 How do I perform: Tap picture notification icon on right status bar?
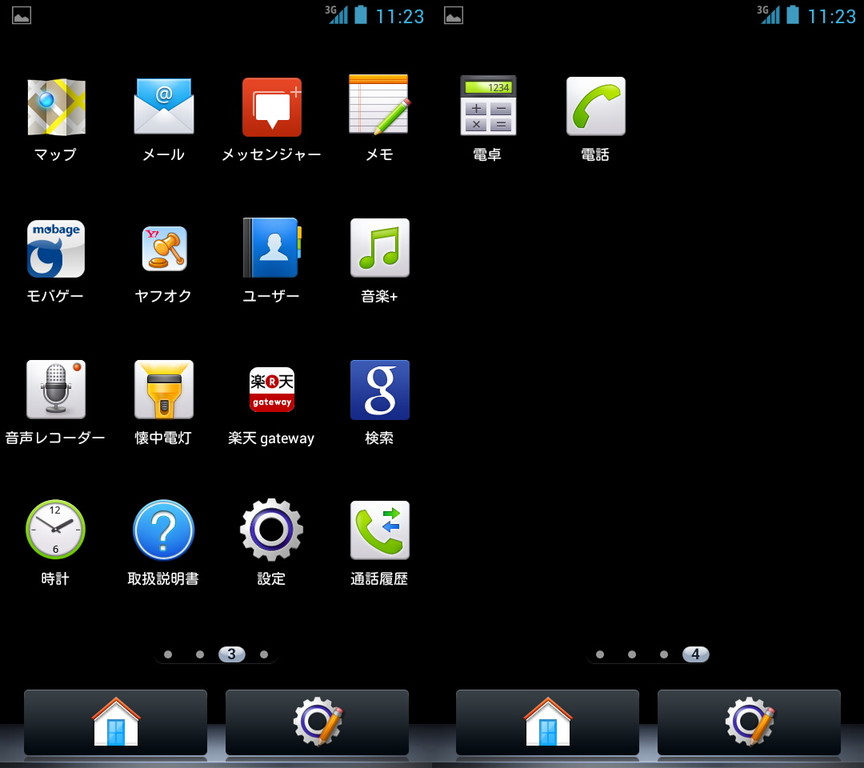453,15
